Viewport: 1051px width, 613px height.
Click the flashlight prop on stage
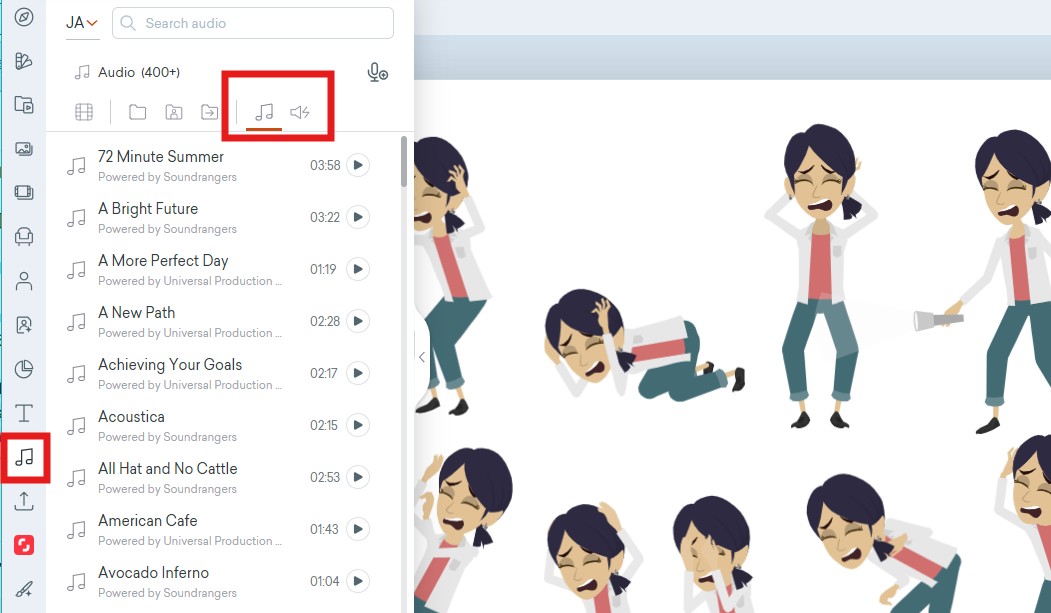point(938,320)
